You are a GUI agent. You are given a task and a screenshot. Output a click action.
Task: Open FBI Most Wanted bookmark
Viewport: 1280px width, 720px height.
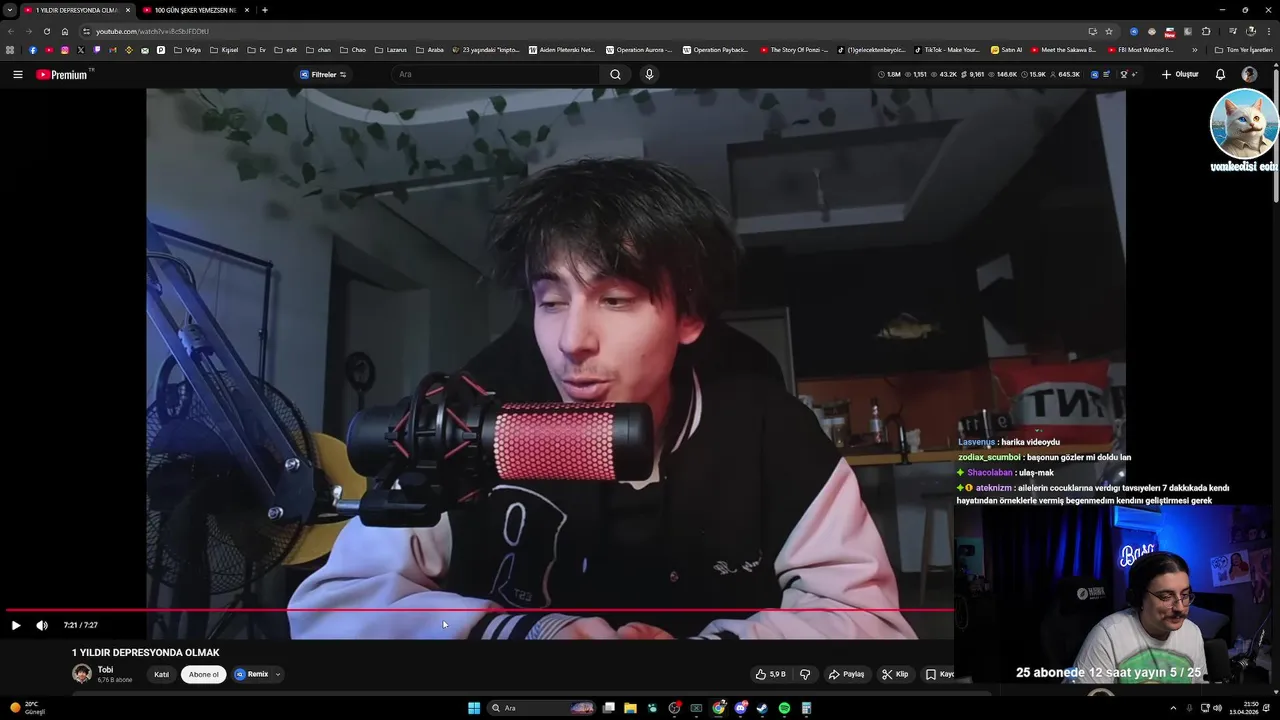1140,49
